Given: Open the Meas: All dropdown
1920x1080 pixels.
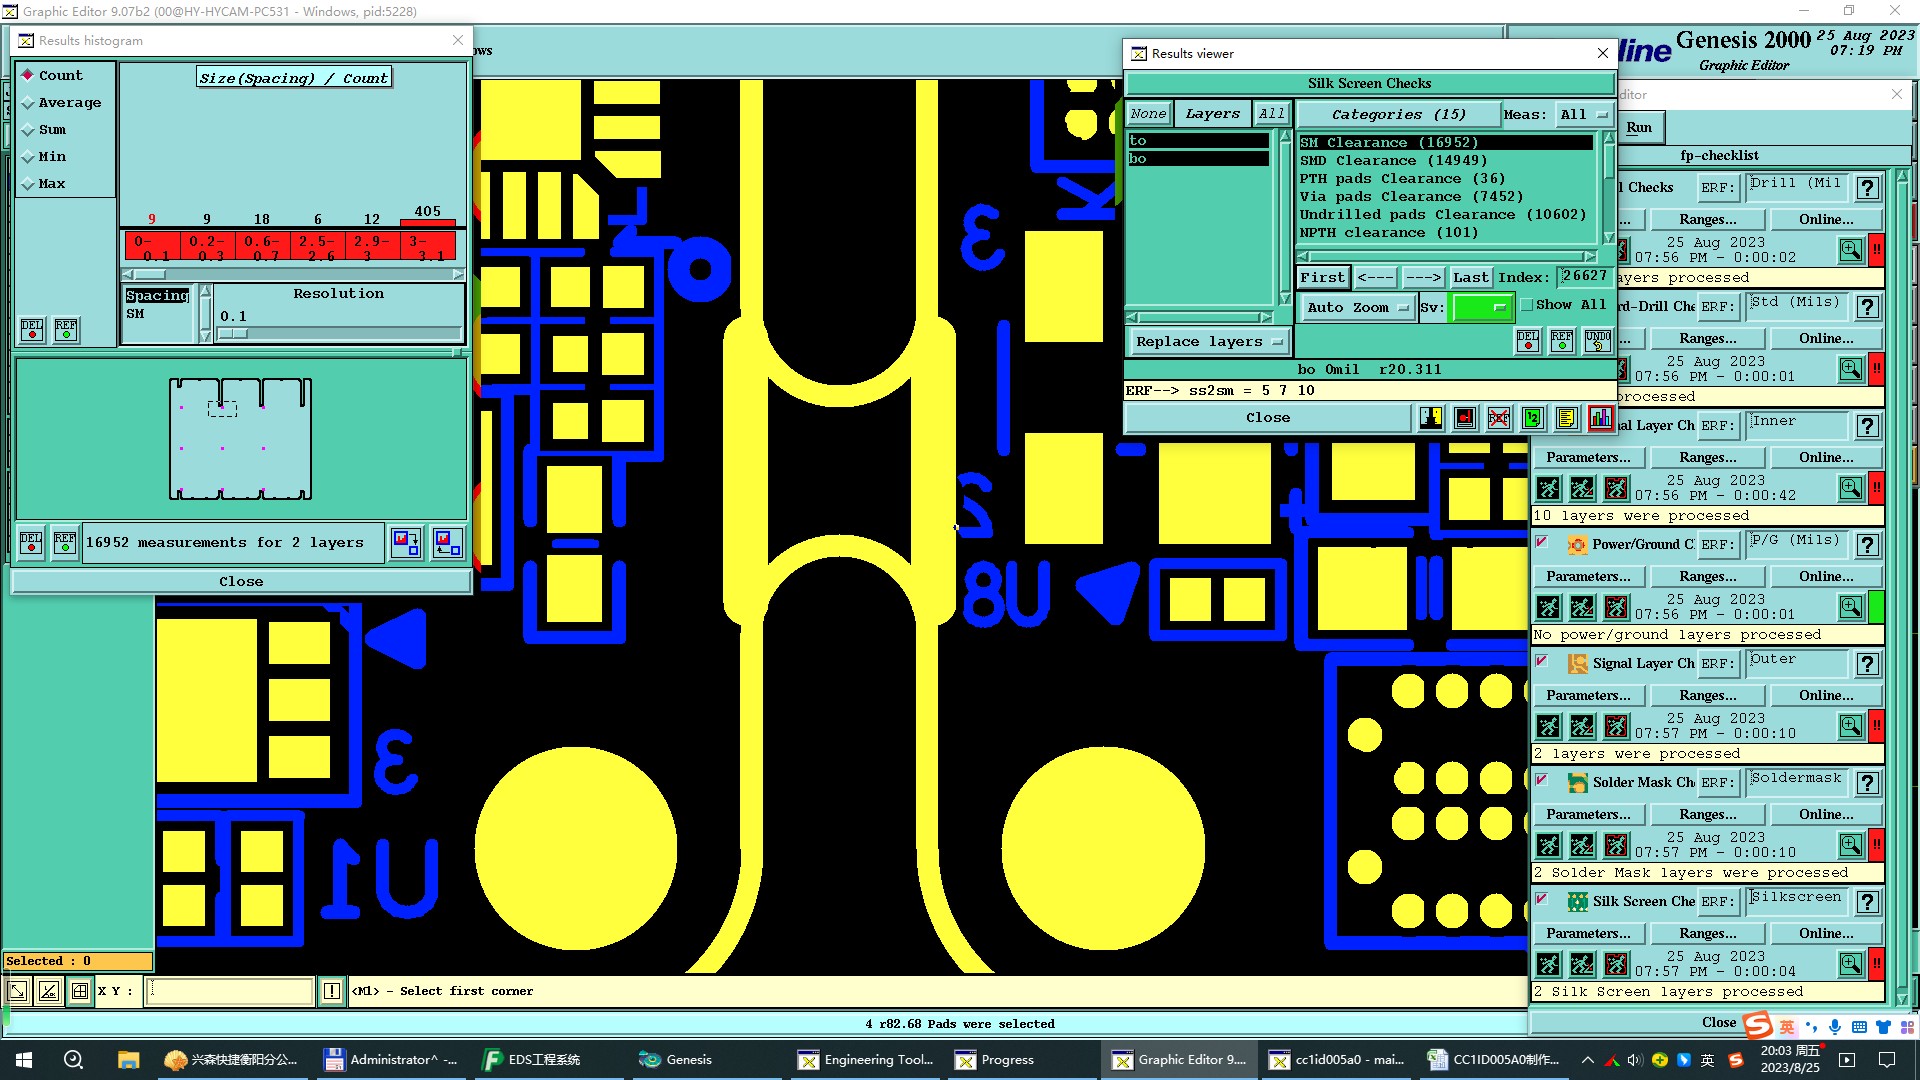Looking at the screenshot, I should coord(1584,115).
